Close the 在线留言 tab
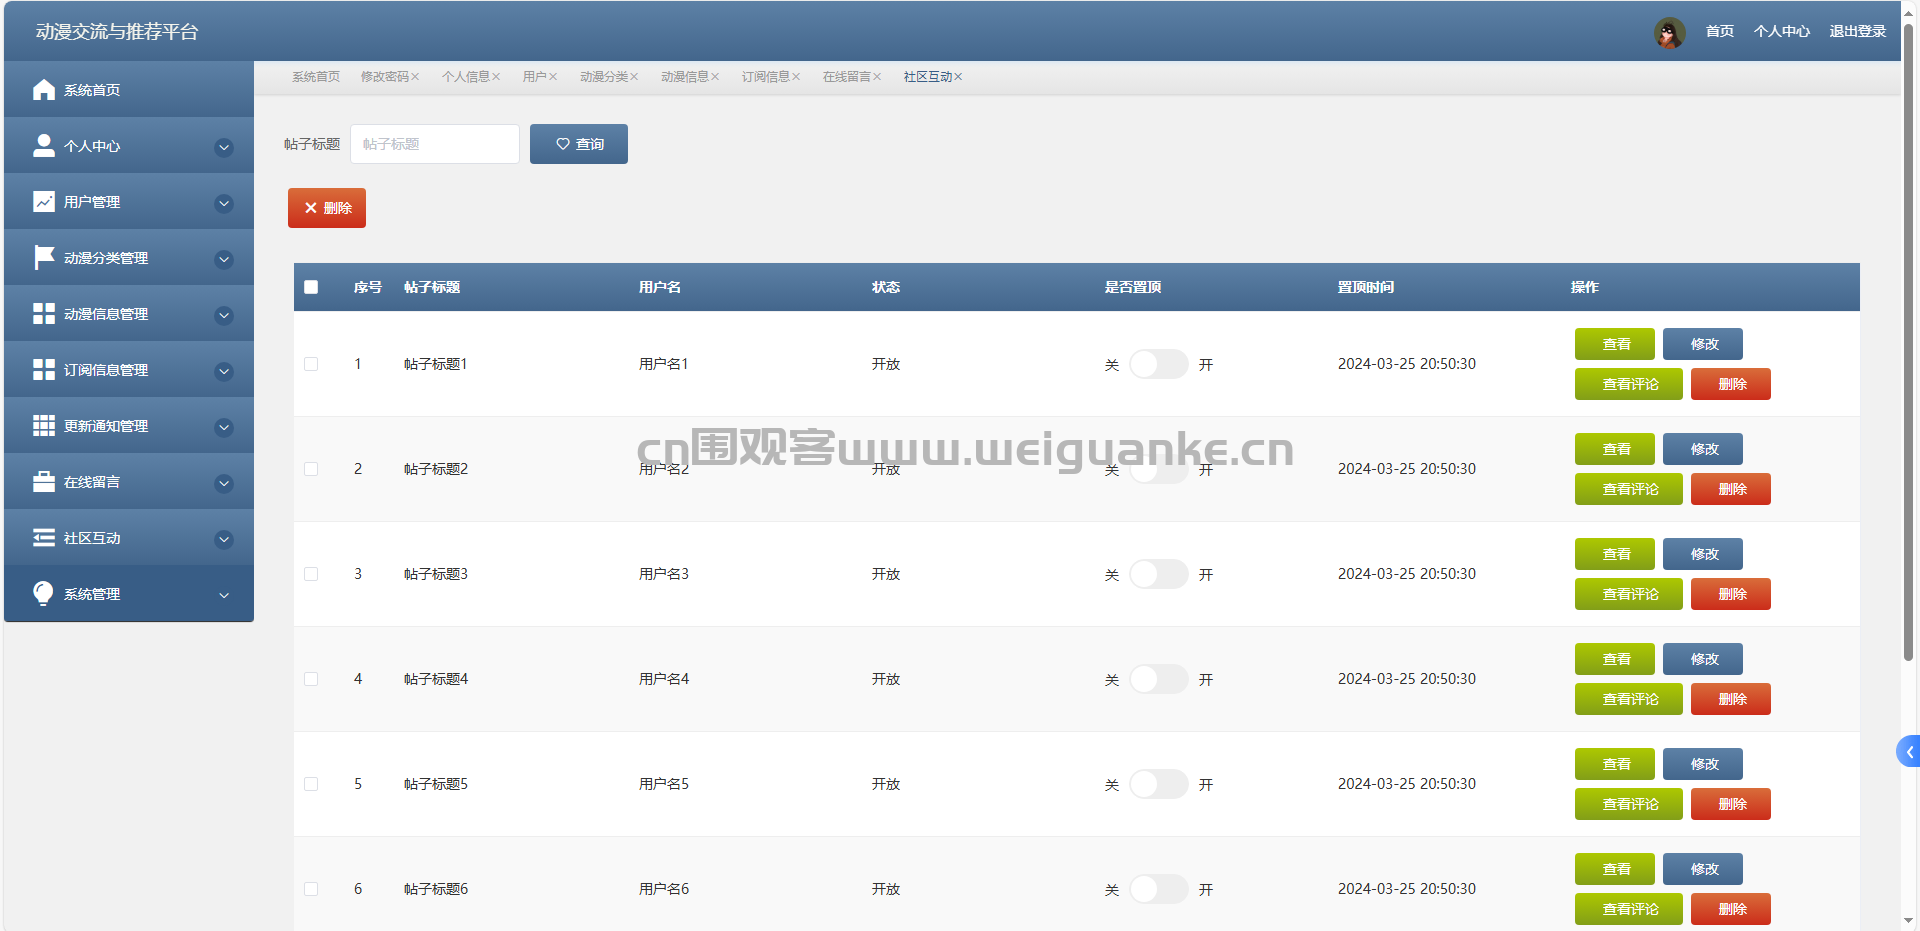Image resolution: width=1920 pixels, height=931 pixels. [877, 77]
